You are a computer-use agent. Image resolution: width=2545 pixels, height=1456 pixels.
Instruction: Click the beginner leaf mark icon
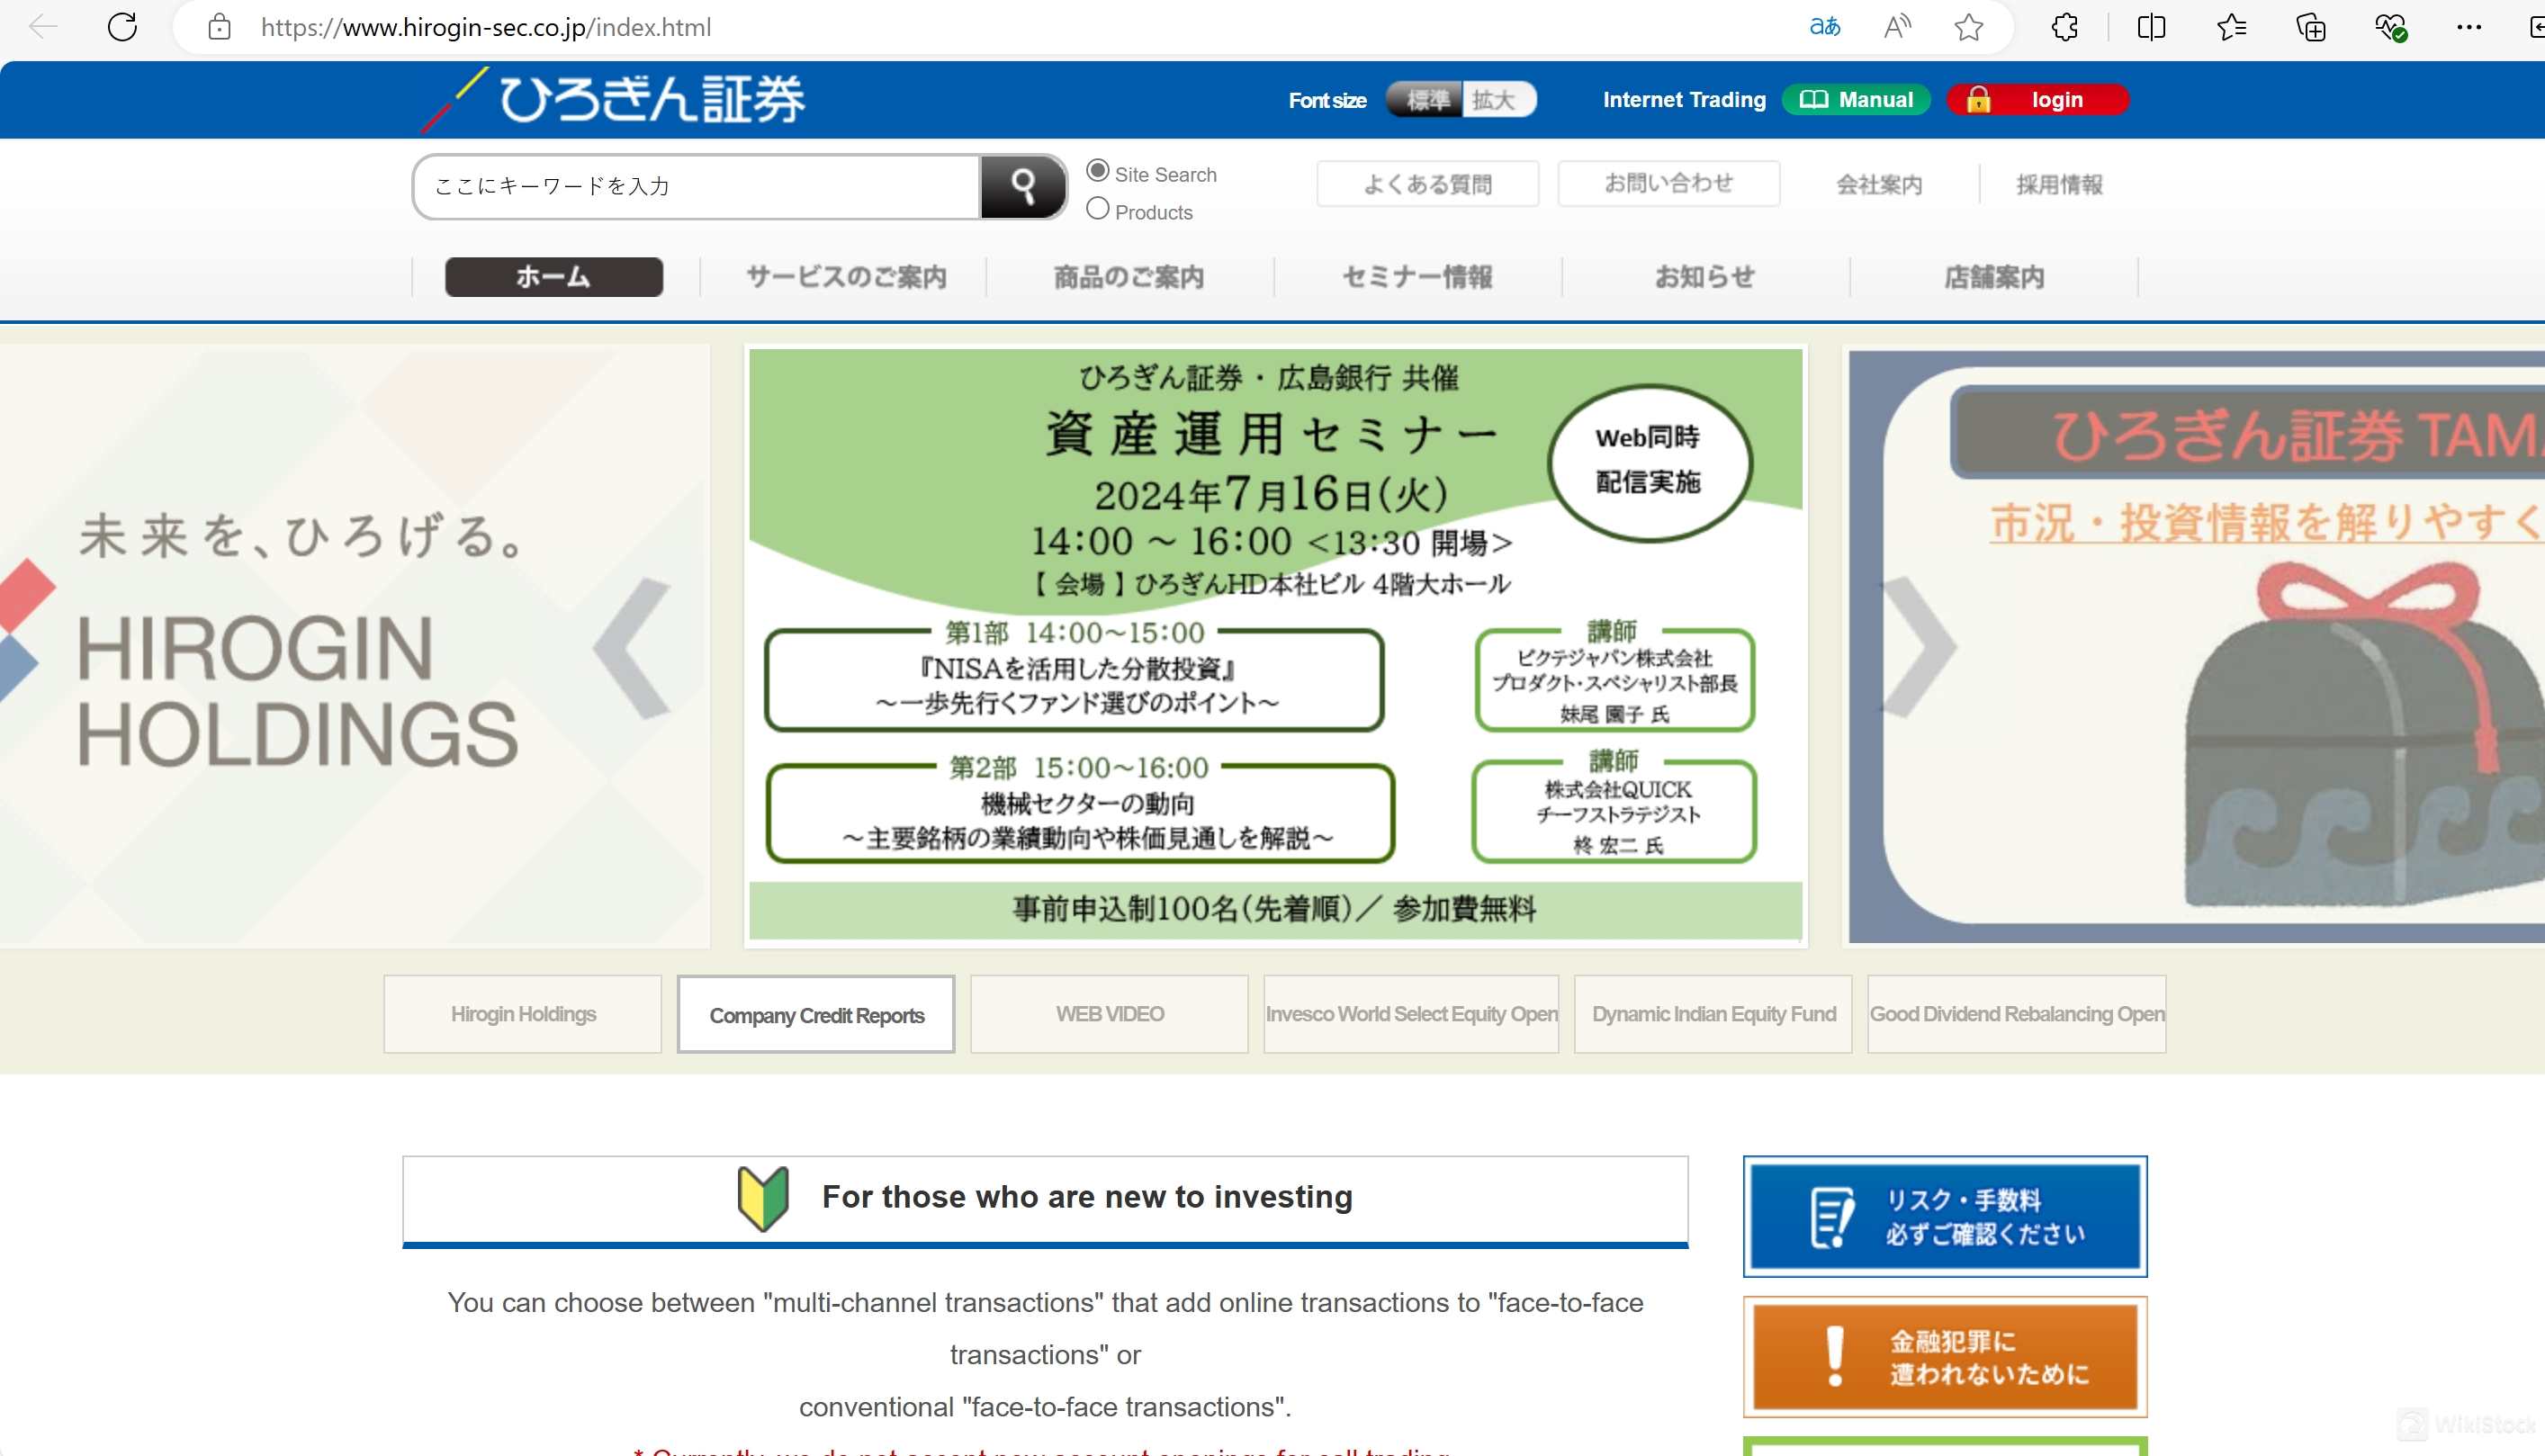[x=763, y=1198]
